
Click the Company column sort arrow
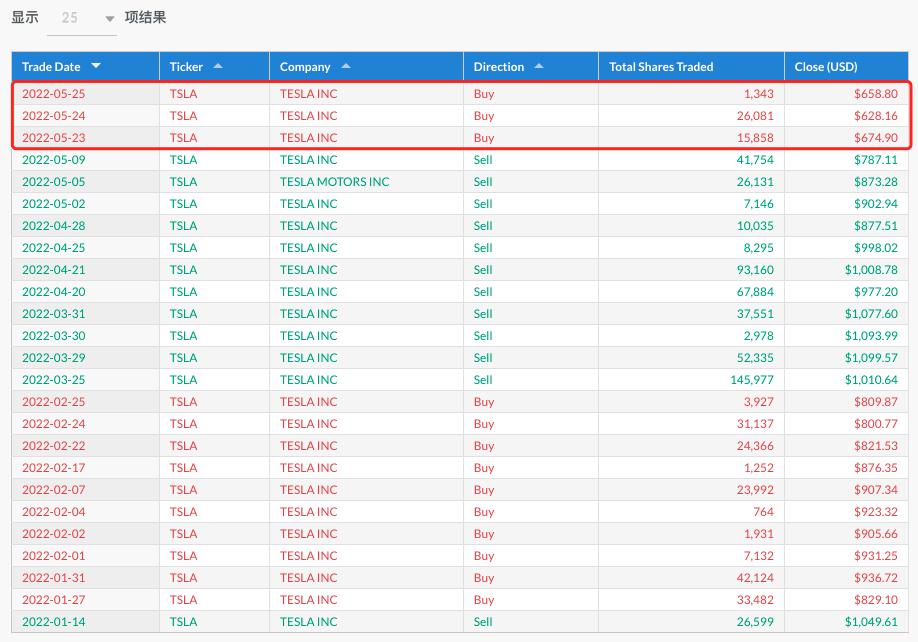346,66
